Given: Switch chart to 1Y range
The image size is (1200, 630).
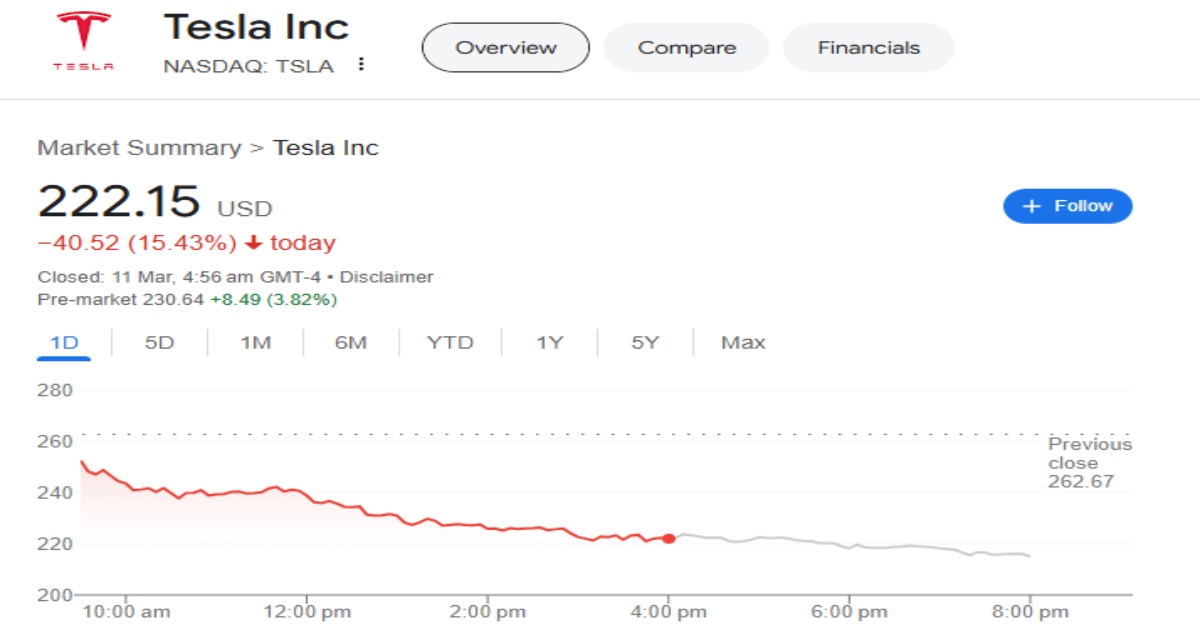Looking at the screenshot, I should click(549, 343).
